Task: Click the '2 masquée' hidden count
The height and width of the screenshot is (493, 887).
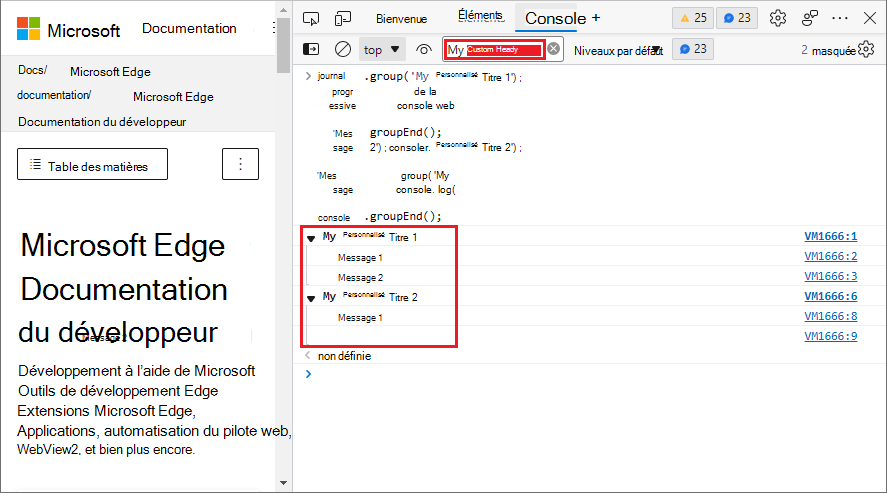Action: (x=828, y=51)
